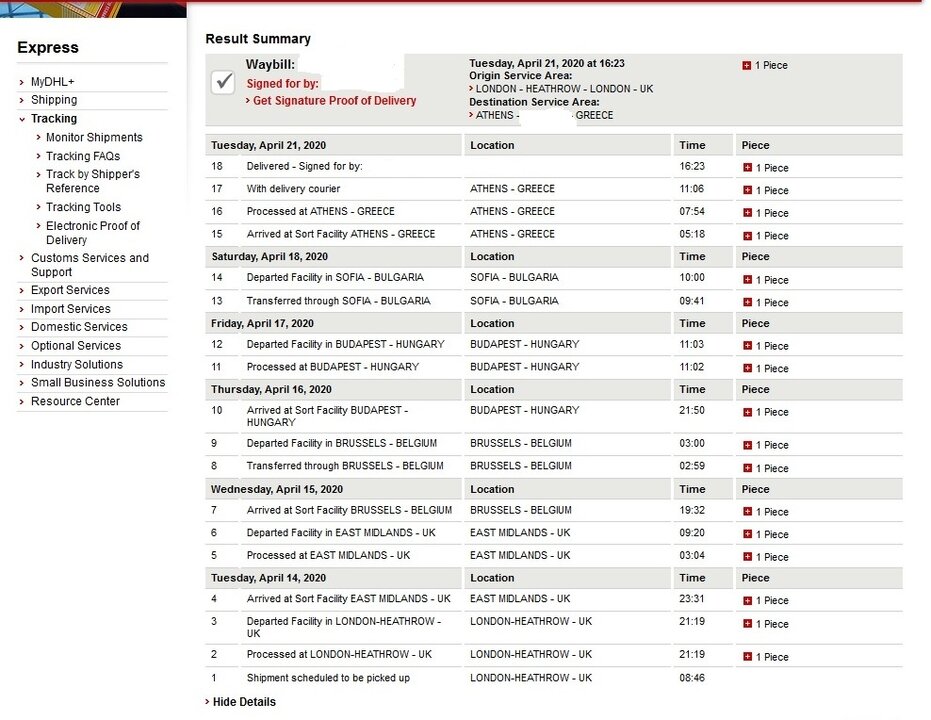This screenshot has width=931, height=720.
Task: Expand piece icon for Transferred through SOFIA row
Action: click(x=748, y=302)
